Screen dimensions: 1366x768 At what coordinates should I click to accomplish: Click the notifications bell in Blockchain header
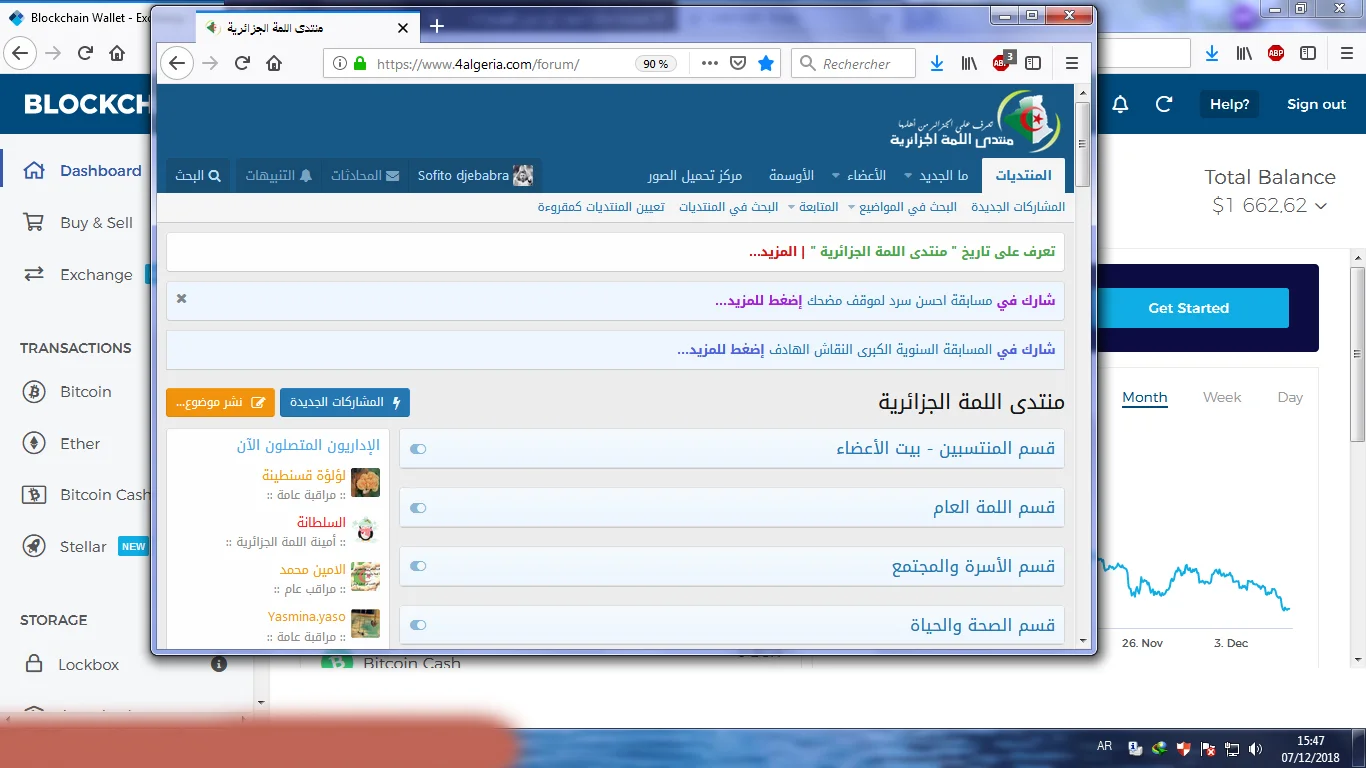1120,104
